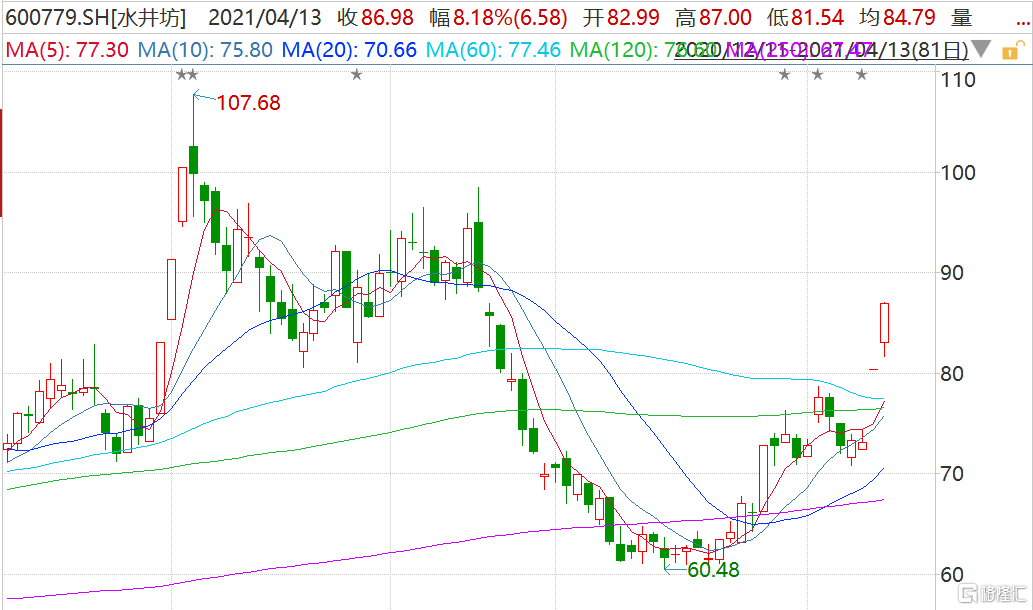Select the stock title 600779.SH[水井坊]
The image size is (1033, 610).
pyautogui.click(x=96, y=17)
